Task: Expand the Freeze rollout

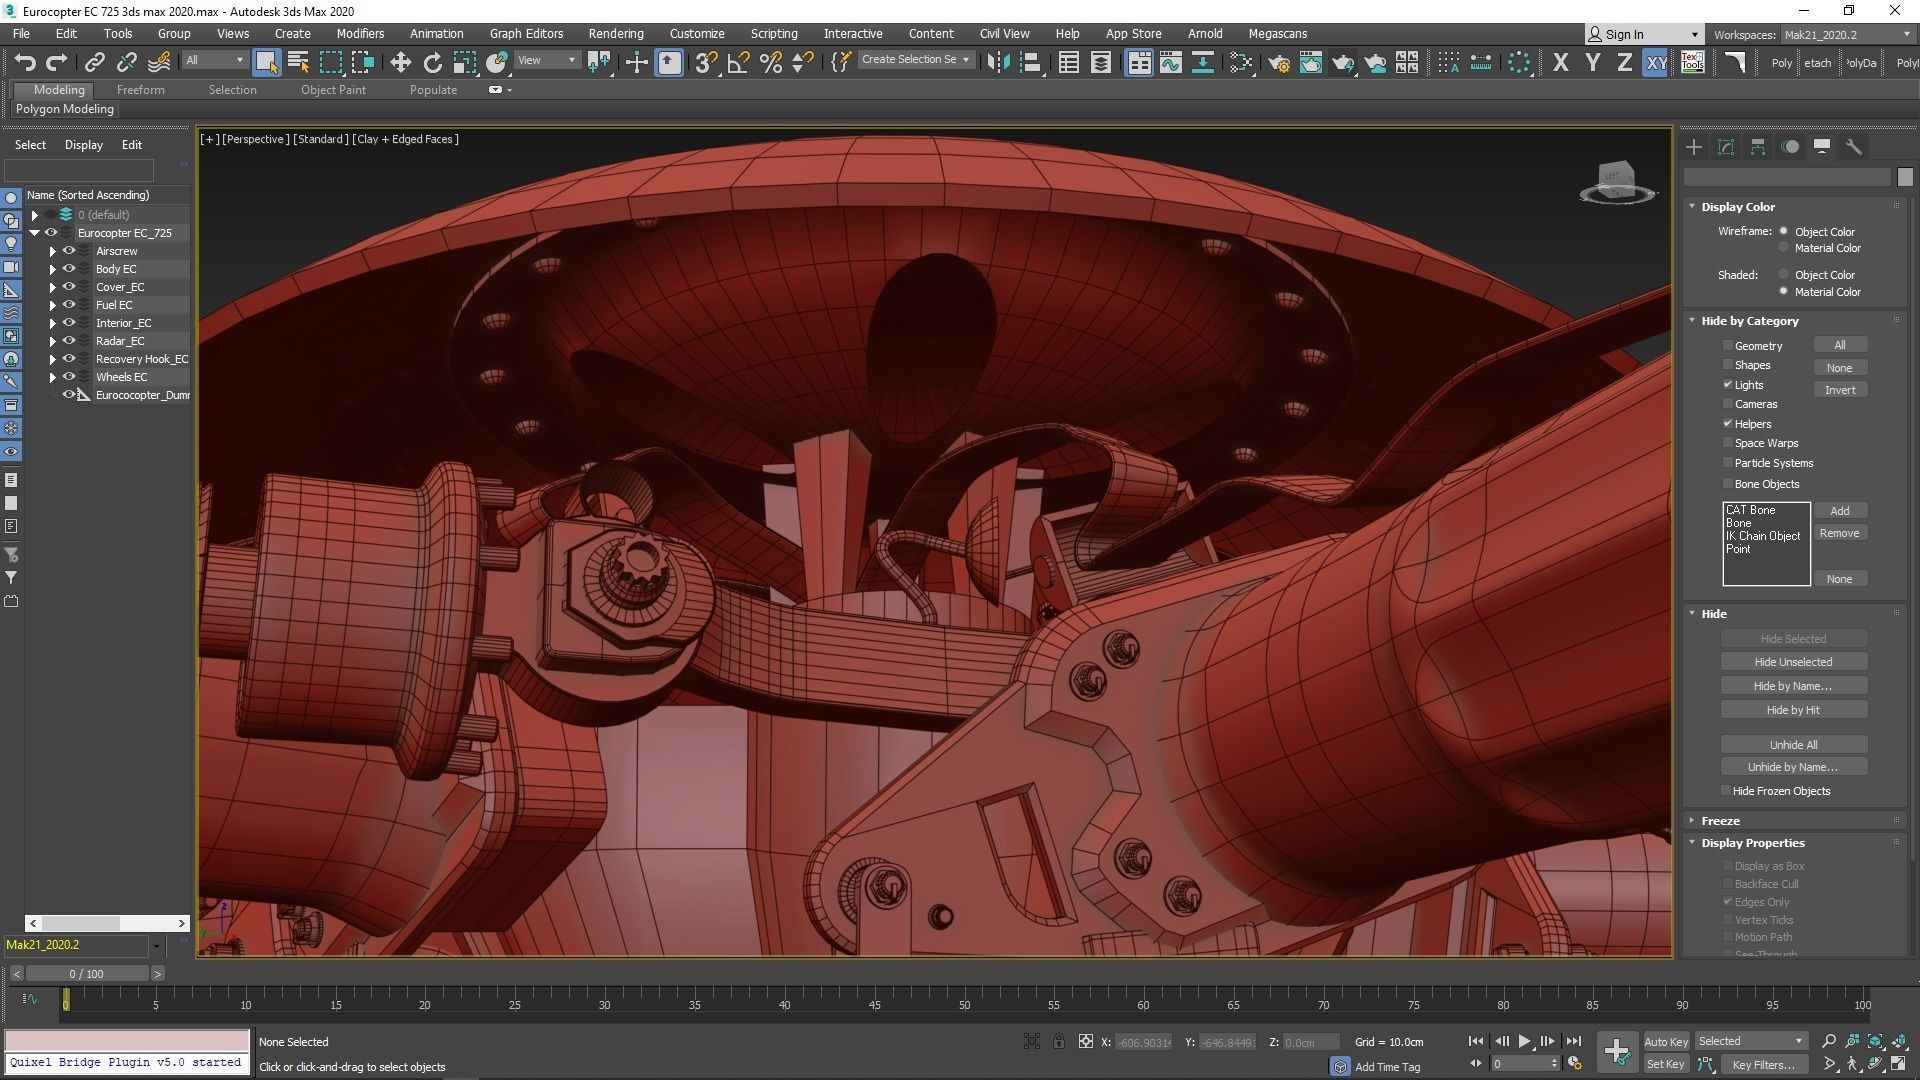Action: coord(1720,820)
